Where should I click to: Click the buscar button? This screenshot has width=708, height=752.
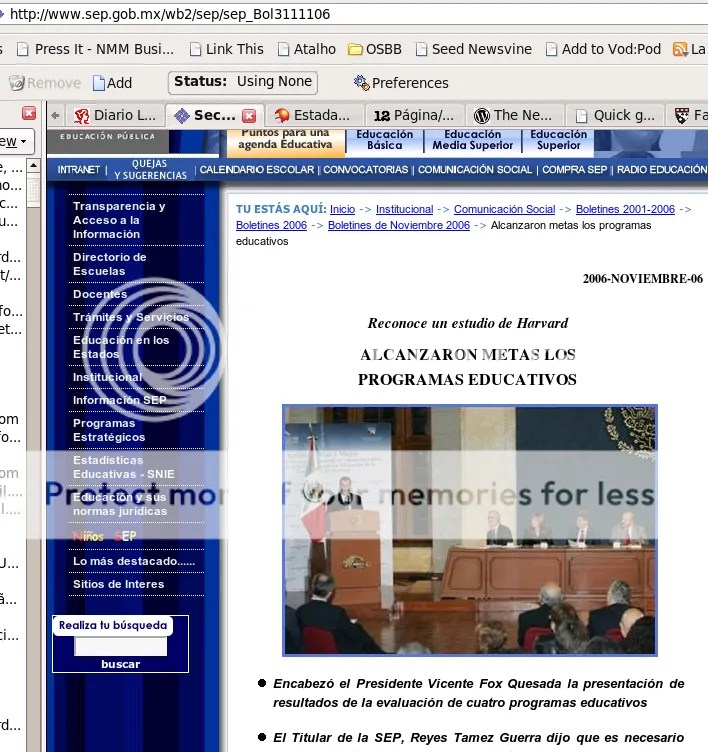point(120,664)
